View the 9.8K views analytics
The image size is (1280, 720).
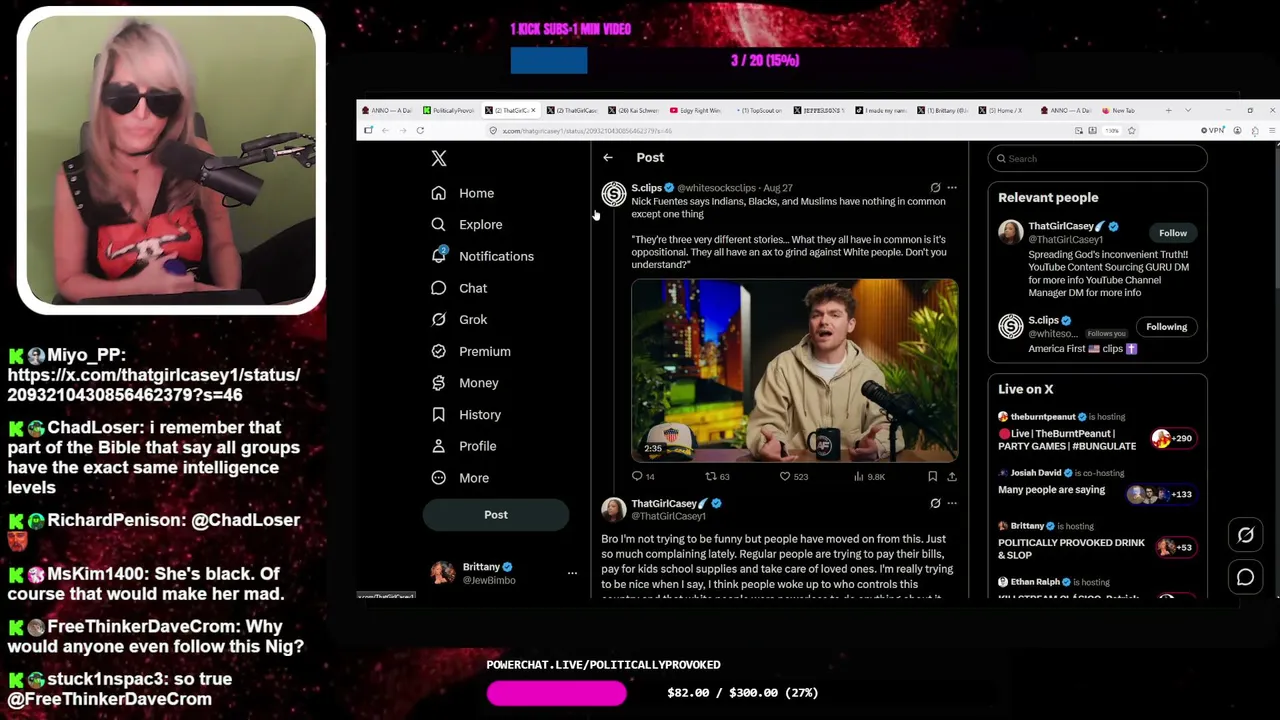pyautogui.click(x=869, y=477)
